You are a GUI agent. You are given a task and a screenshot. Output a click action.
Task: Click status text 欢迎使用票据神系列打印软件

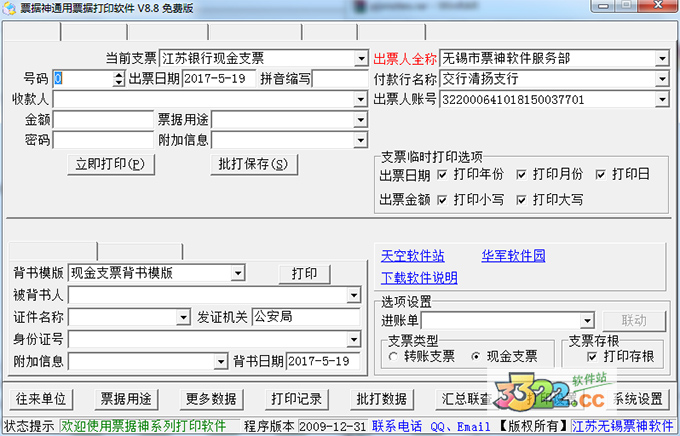pyautogui.click(x=143, y=426)
